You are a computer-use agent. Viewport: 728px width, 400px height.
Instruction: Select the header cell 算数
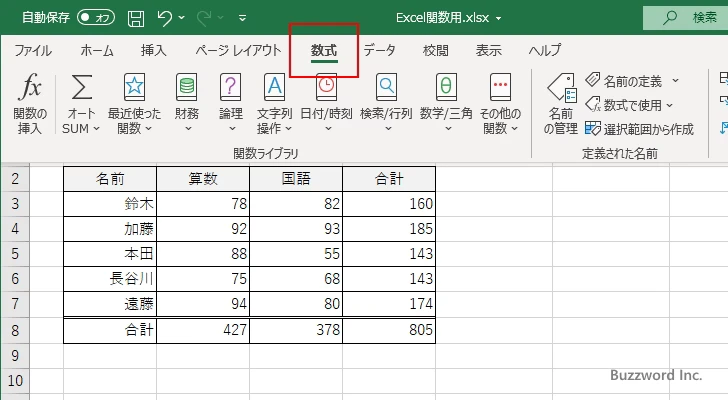coord(203,179)
